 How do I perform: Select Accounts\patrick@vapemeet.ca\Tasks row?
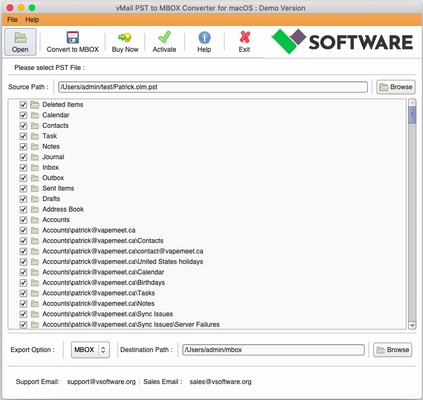coord(99,293)
